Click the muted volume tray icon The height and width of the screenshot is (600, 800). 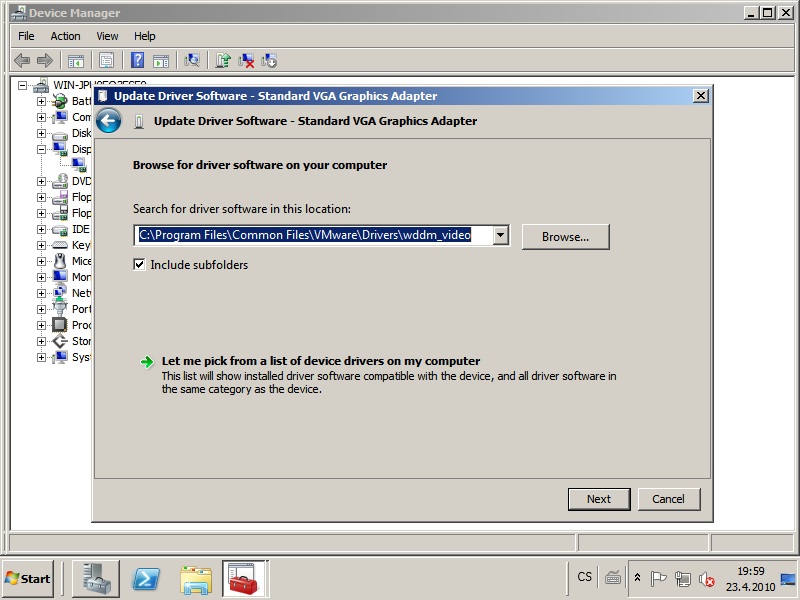pyautogui.click(x=707, y=579)
